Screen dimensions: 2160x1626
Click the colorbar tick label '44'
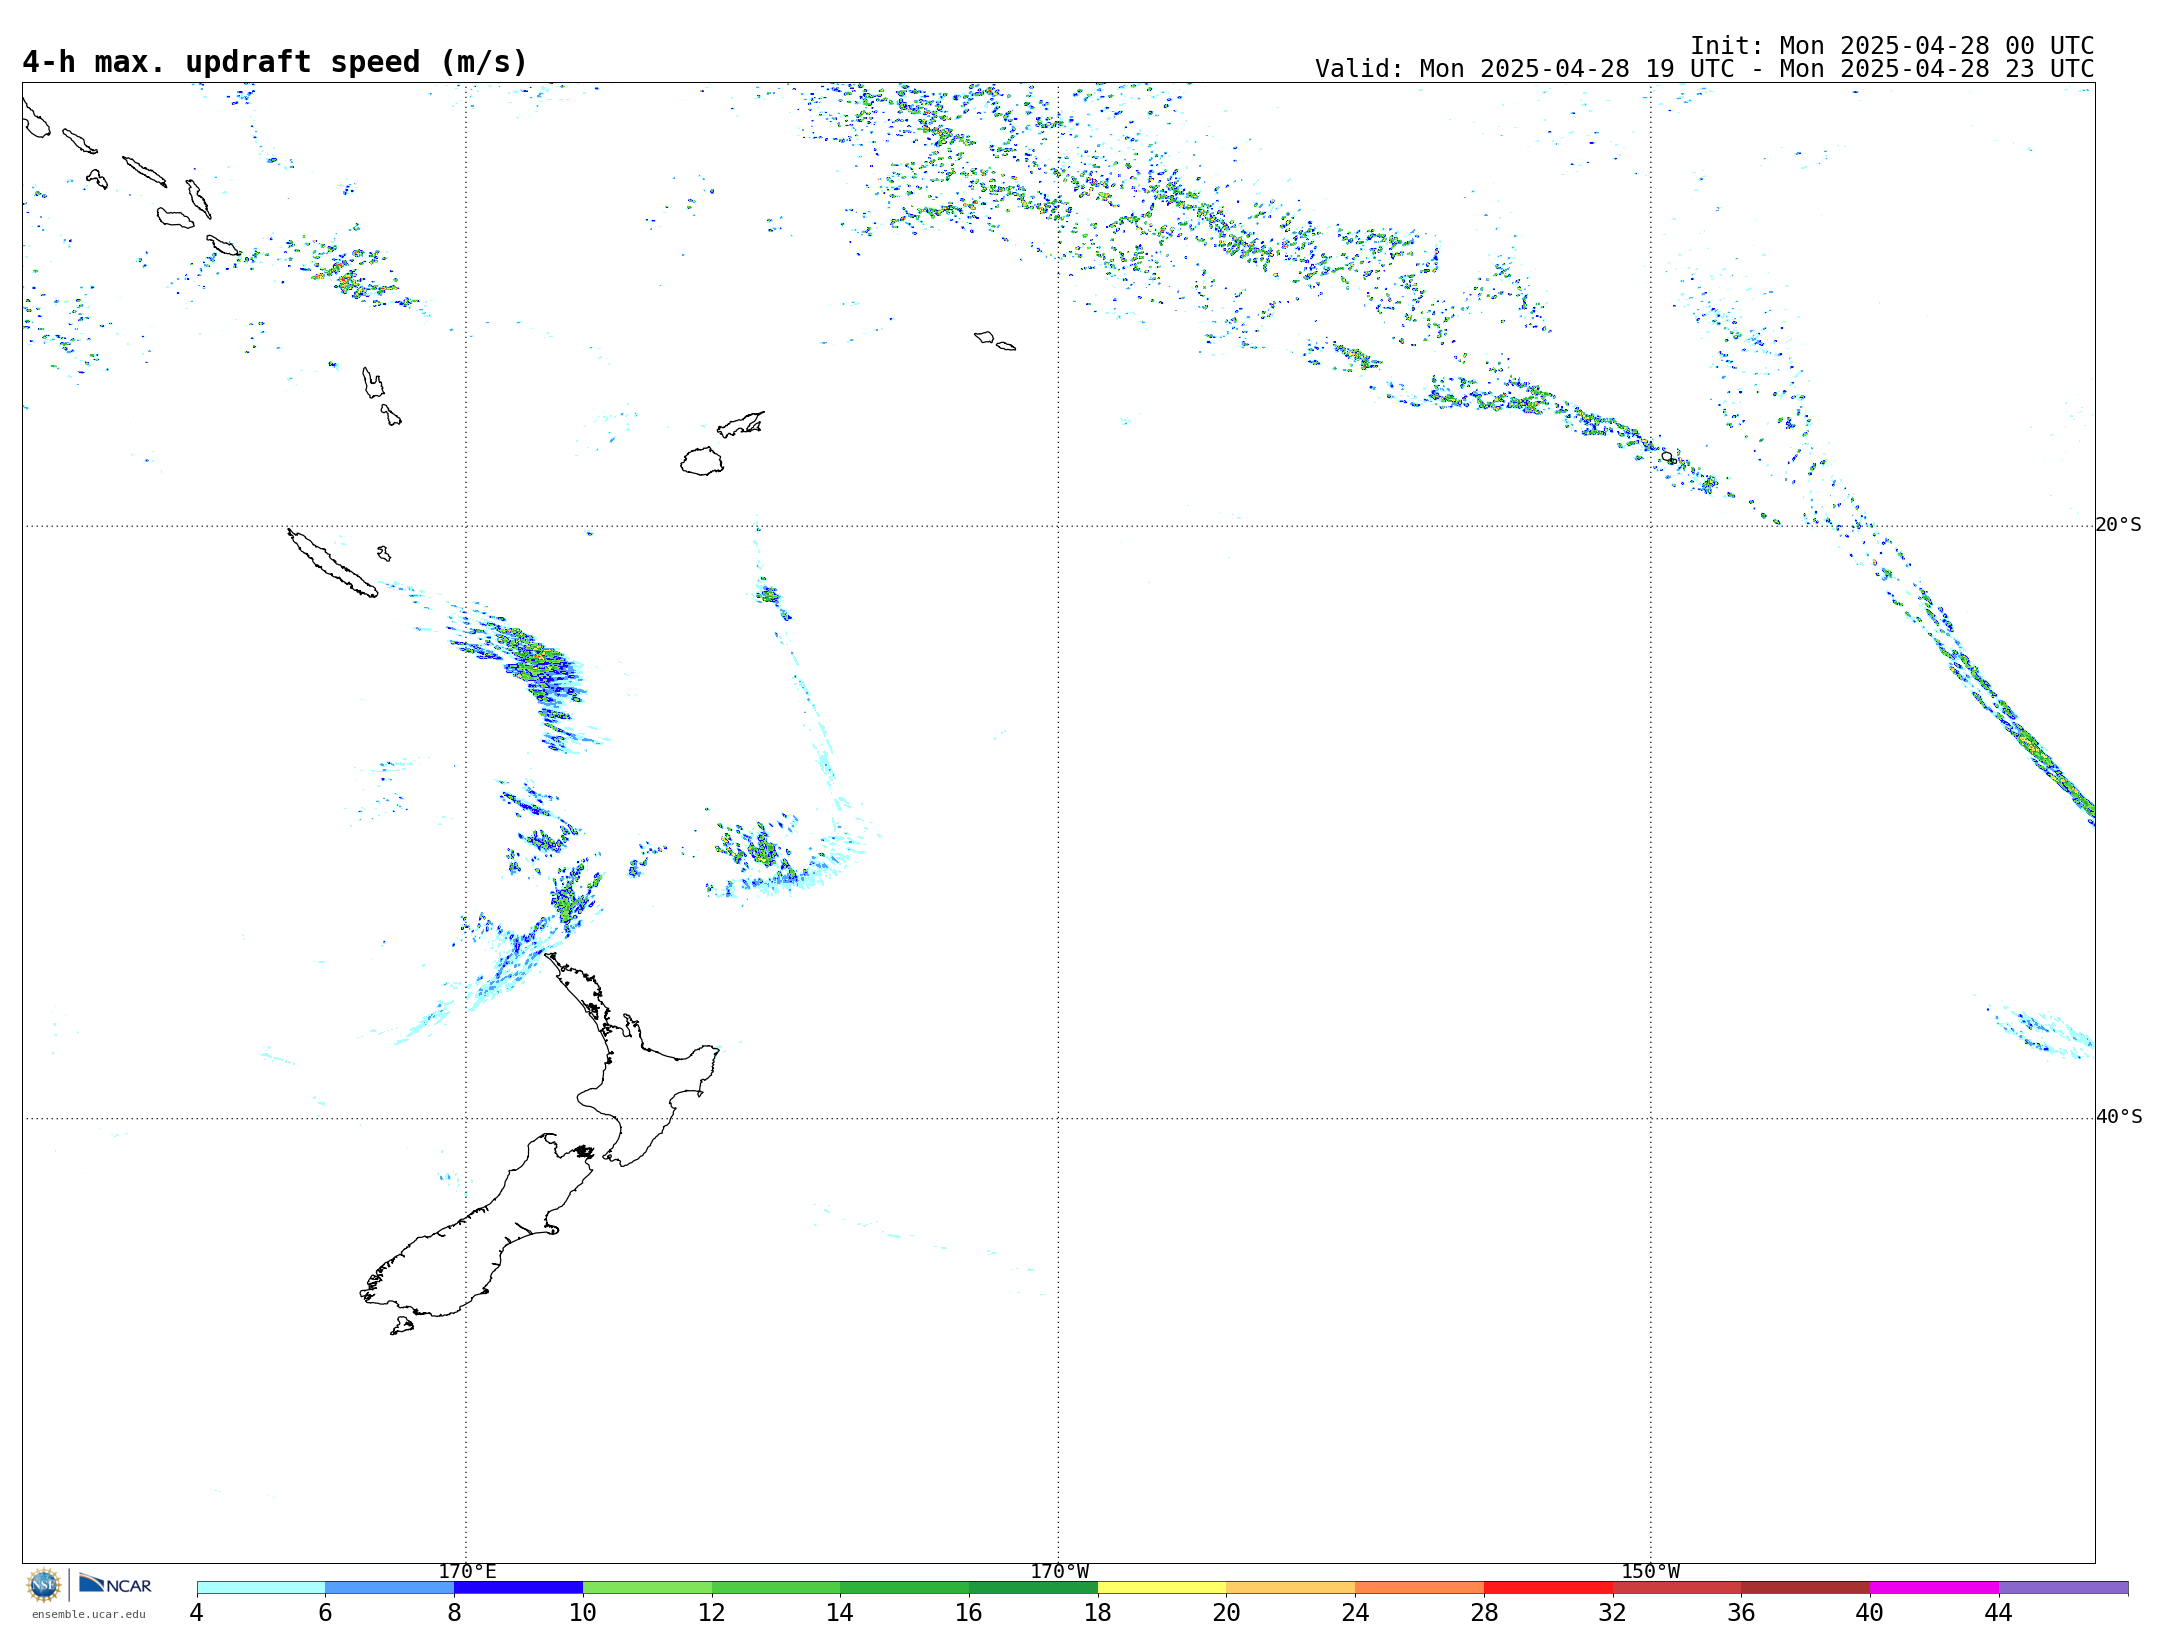click(1998, 1612)
